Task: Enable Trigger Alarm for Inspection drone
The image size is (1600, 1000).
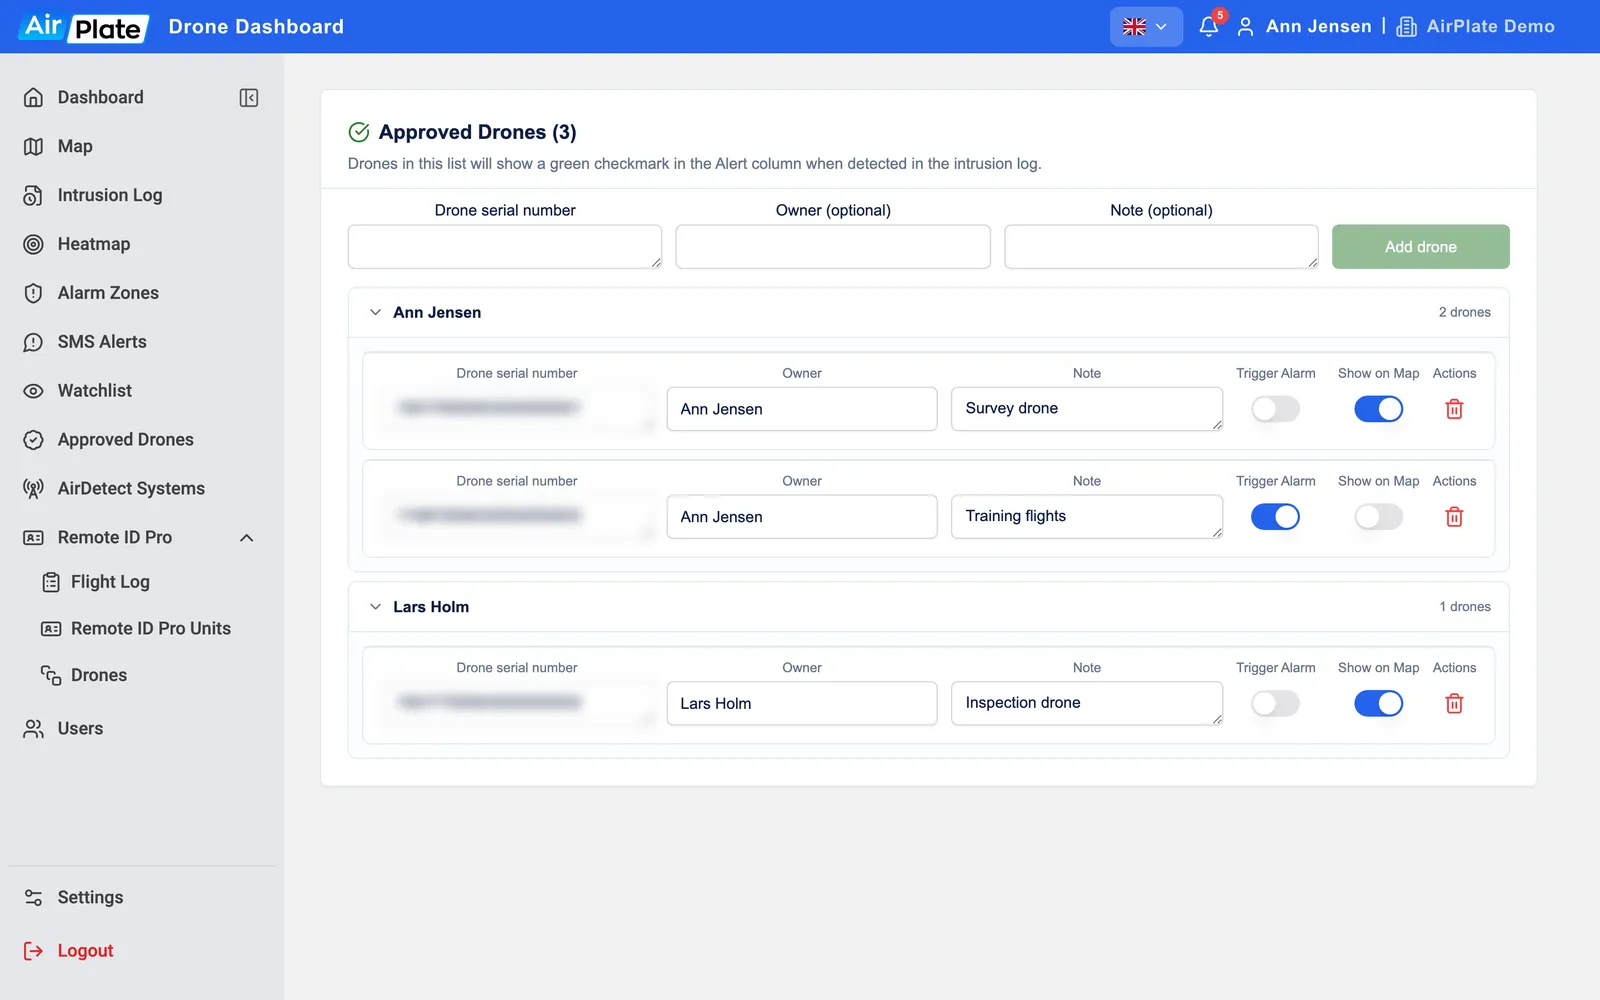Action: point(1275,704)
